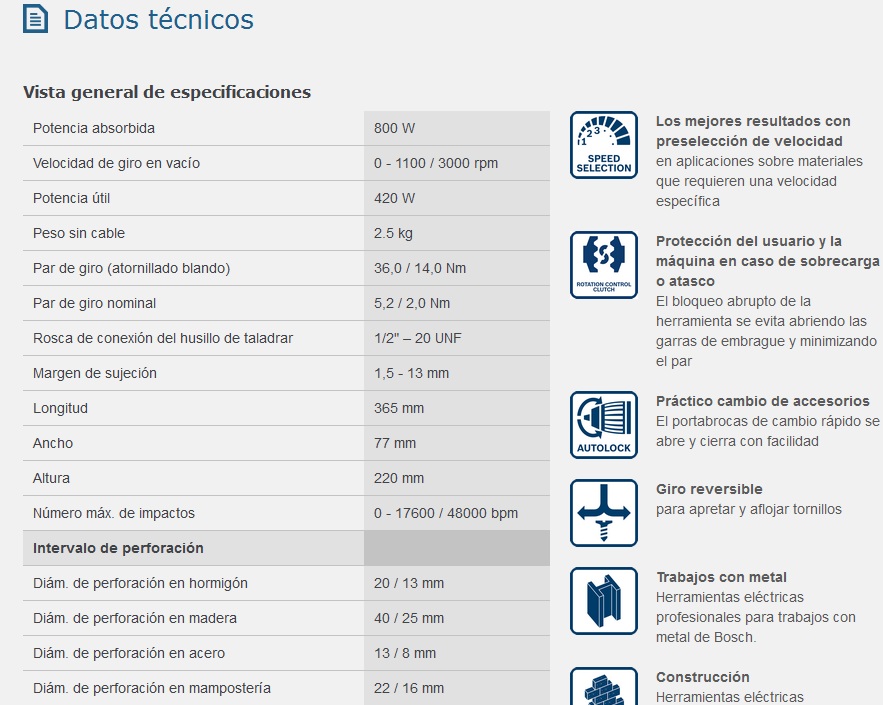Click the 'Peso sin cable' row label

click(79, 233)
